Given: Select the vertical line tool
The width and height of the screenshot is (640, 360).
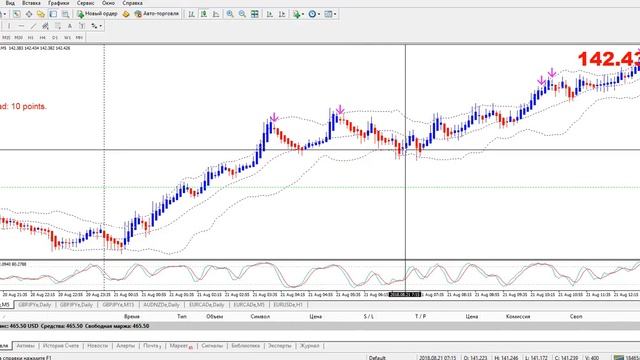Looking at the screenshot, I should coord(9,26).
